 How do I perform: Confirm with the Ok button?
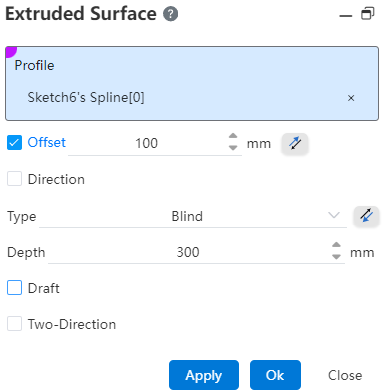[275, 375]
